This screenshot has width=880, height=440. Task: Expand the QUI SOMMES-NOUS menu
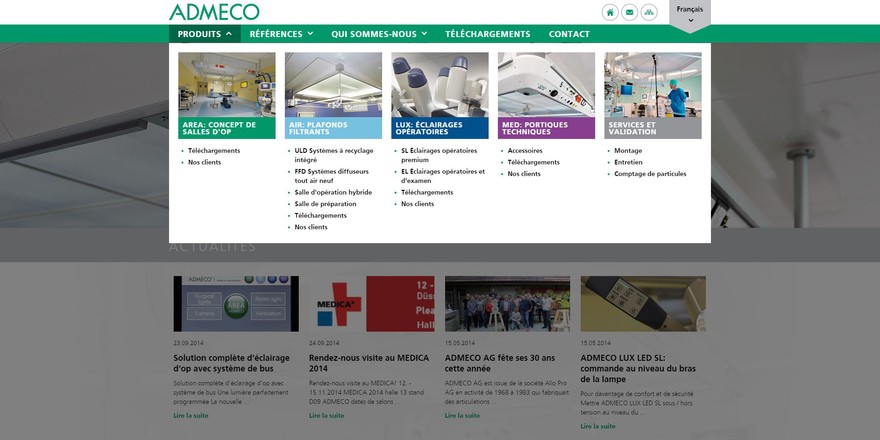[x=379, y=34]
